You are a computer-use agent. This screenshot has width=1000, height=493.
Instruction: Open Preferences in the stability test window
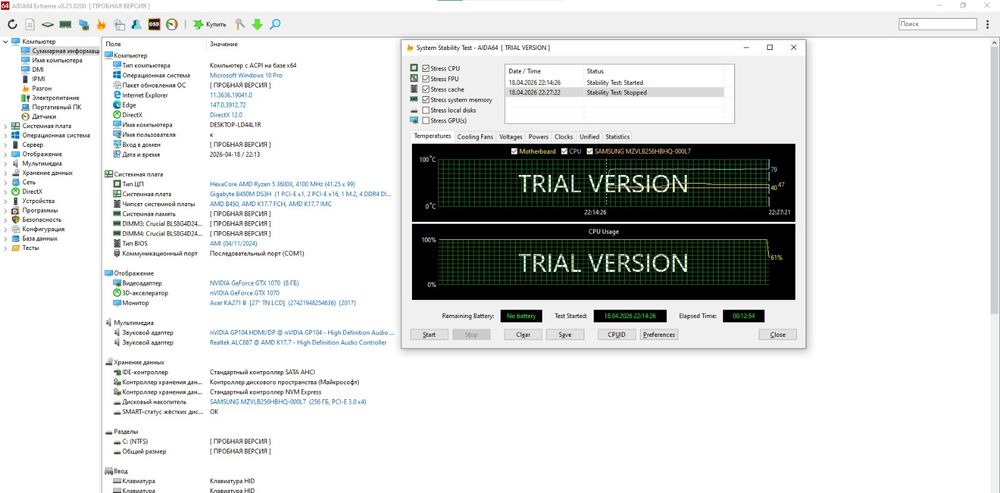click(x=659, y=335)
